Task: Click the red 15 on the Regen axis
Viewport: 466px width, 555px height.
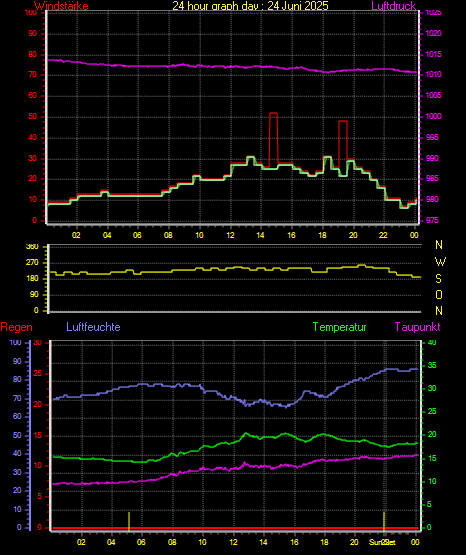Action: pos(38,435)
